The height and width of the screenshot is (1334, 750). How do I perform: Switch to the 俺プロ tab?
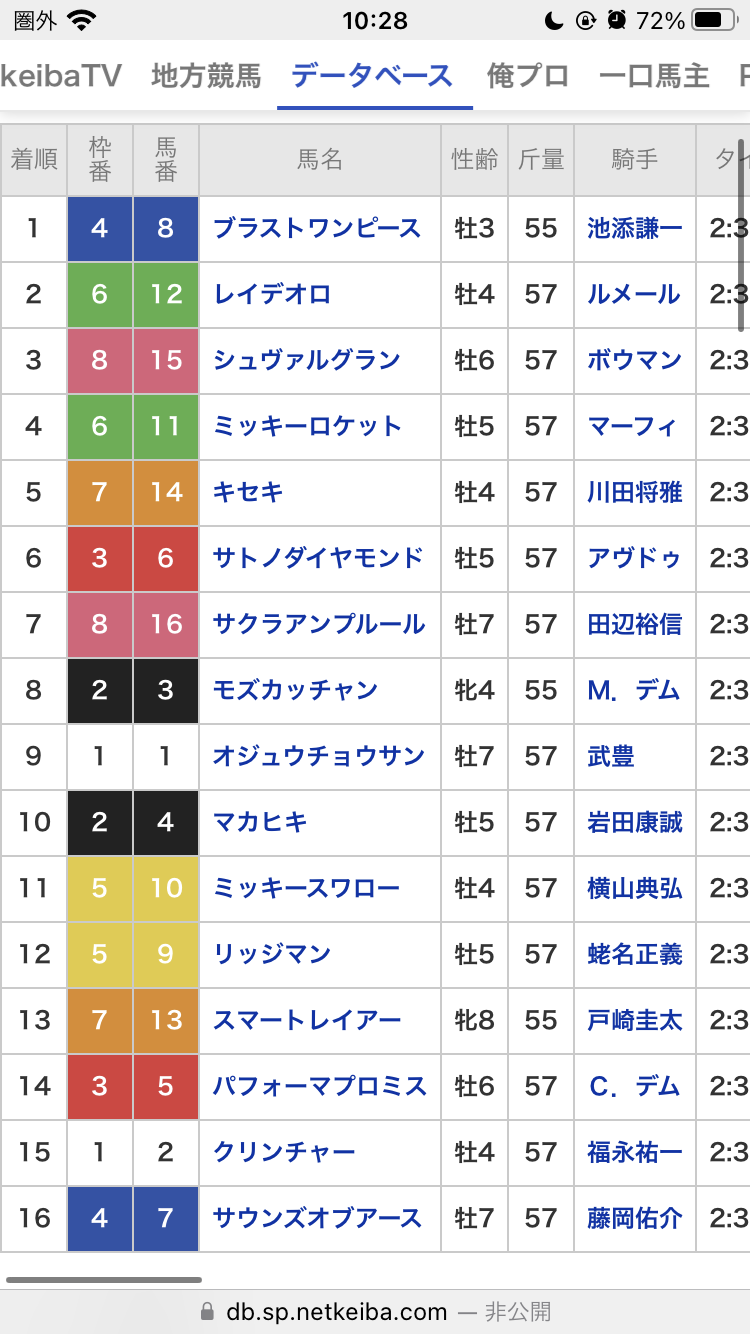527,76
